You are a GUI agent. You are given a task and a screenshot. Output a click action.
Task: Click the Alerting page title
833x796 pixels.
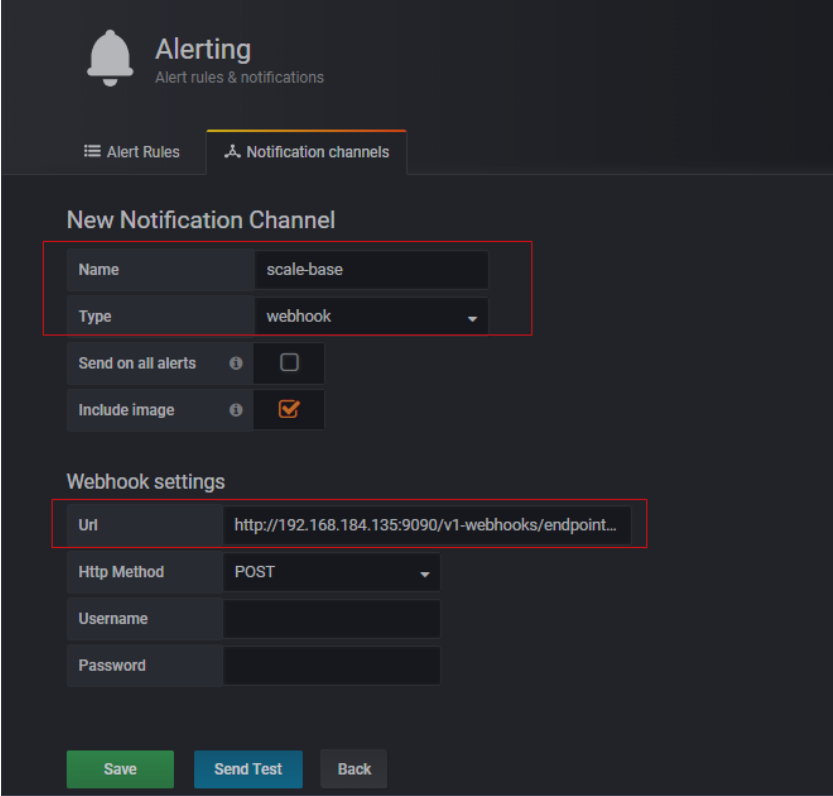[x=203, y=49]
